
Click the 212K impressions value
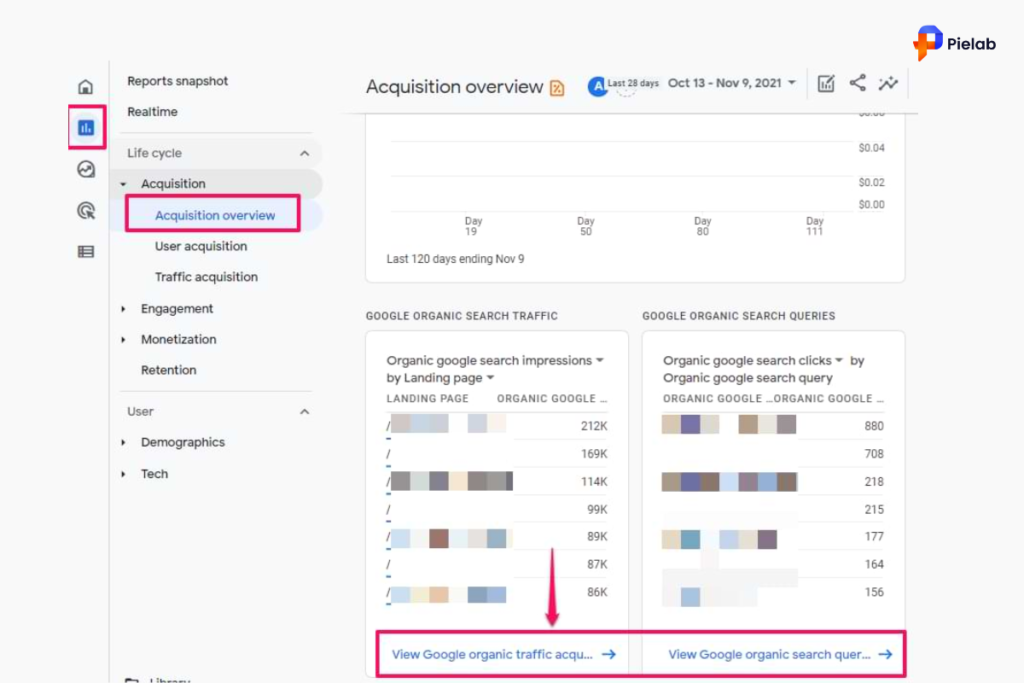coord(594,426)
